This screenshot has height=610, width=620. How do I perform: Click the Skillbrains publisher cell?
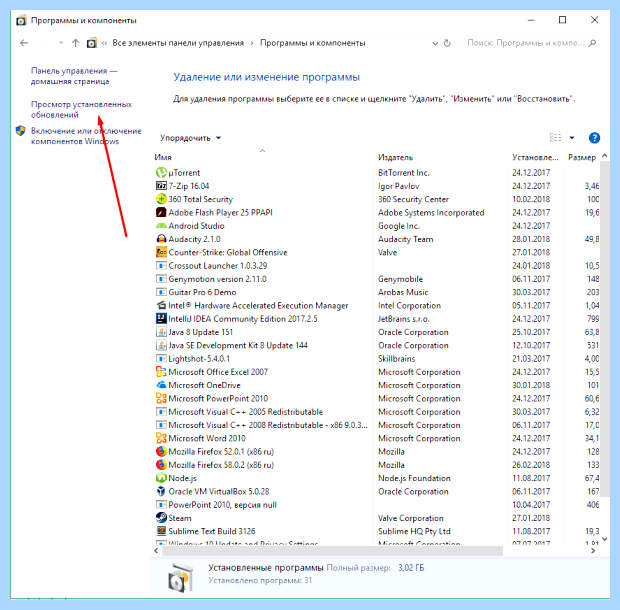(x=397, y=359)
